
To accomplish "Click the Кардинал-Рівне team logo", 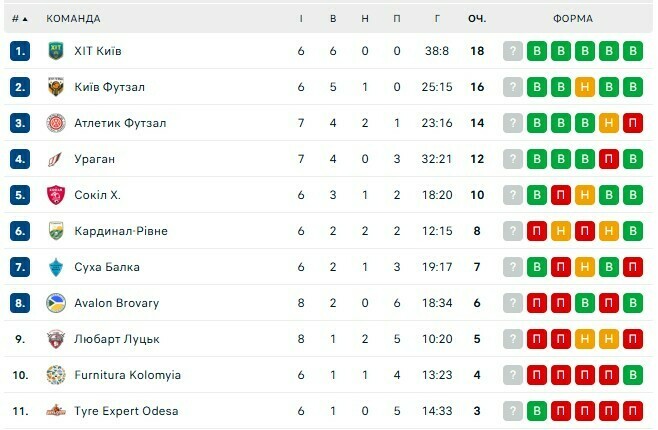I will tap(55, 231).
